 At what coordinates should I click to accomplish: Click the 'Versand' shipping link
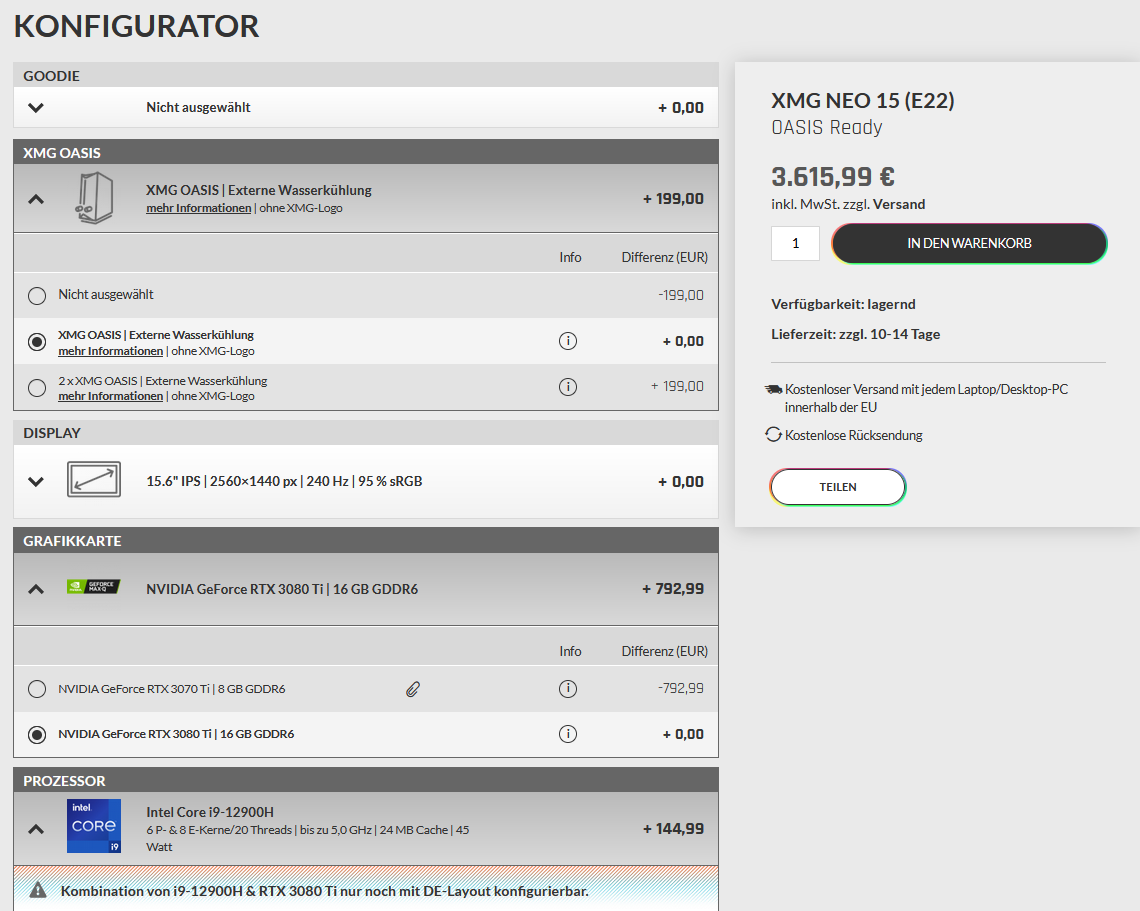pos(899,204)
